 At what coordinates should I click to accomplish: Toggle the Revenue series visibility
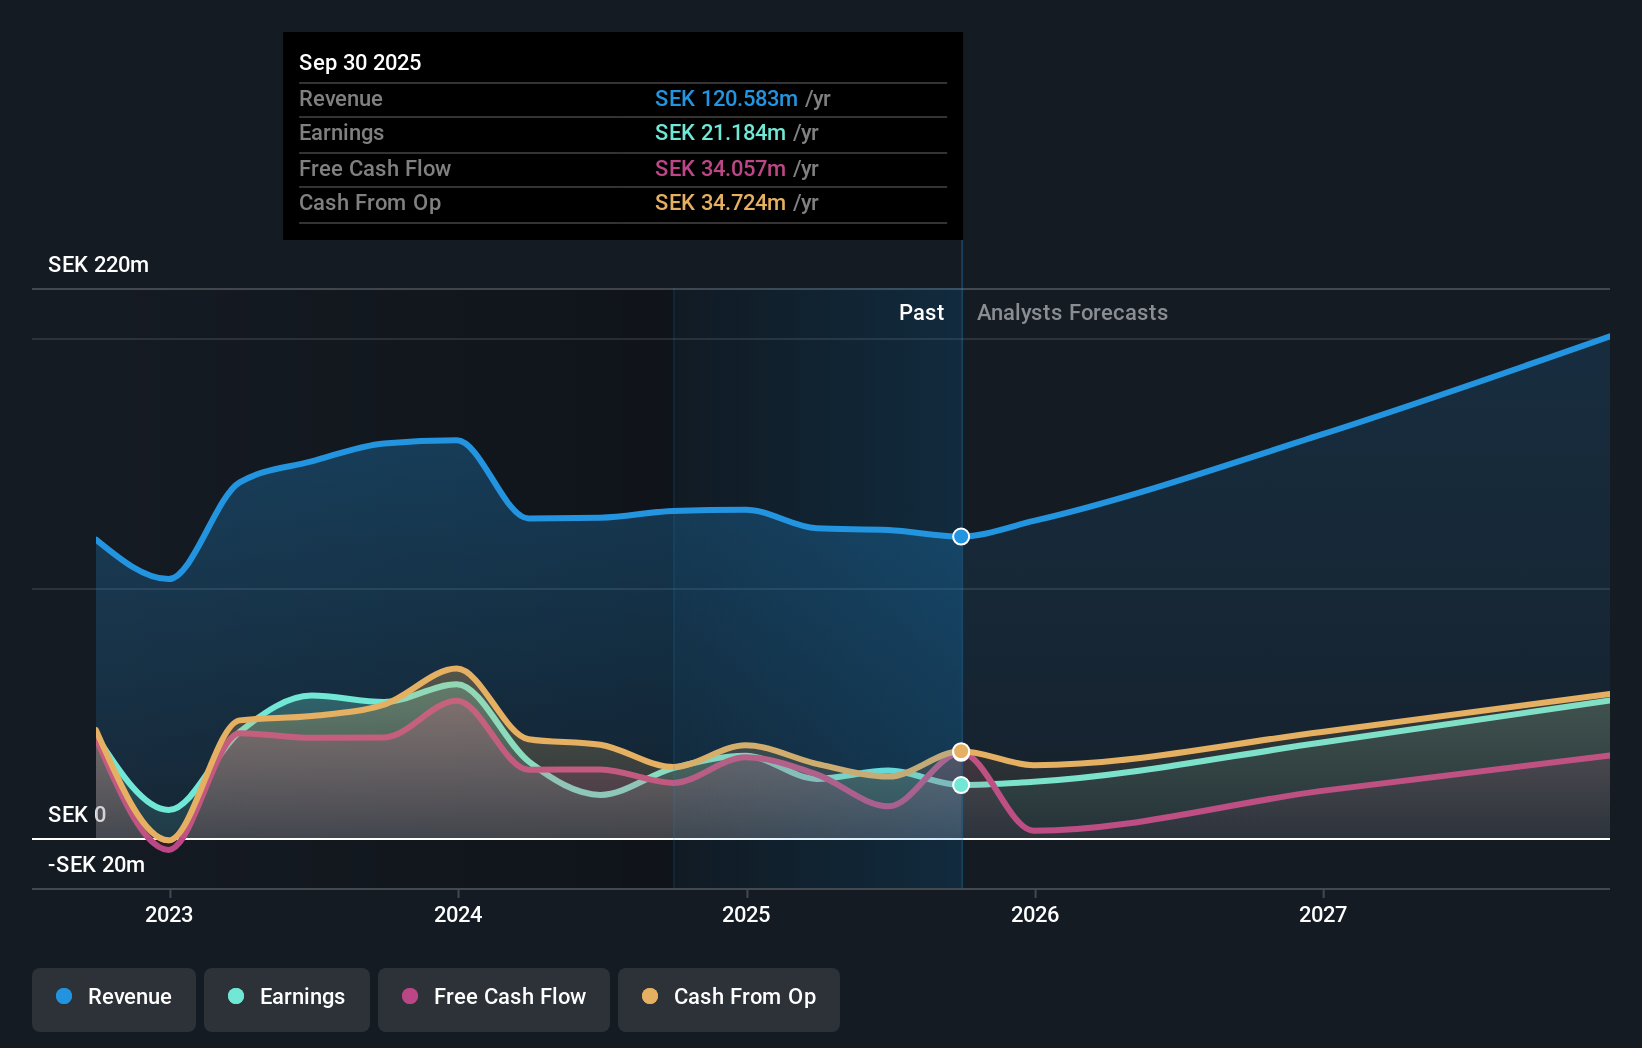point(113,999)
